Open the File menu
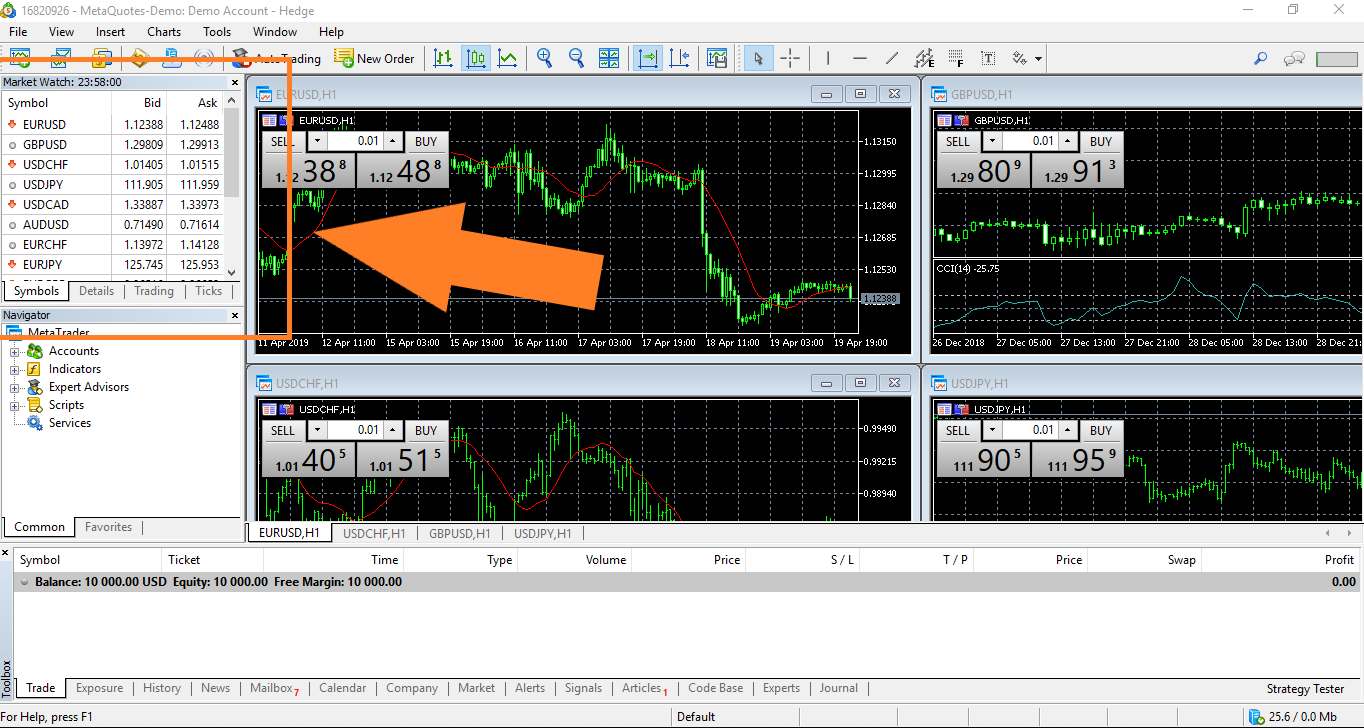 tap(18, 32)
